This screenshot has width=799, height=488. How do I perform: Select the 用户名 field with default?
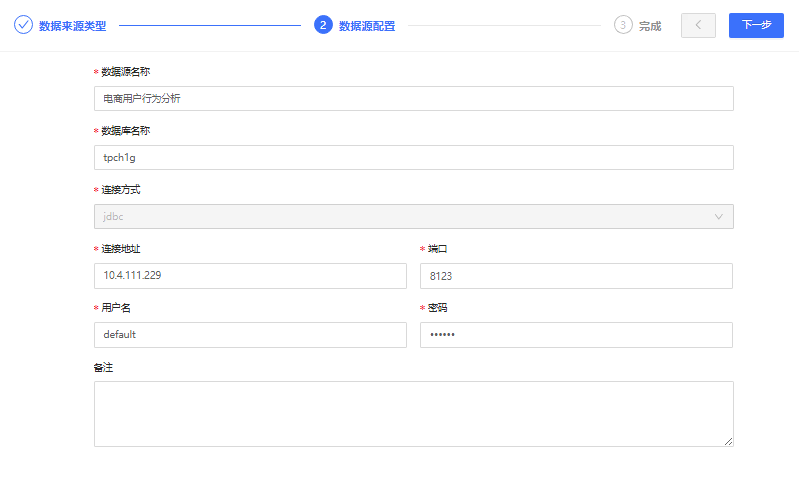250,335
